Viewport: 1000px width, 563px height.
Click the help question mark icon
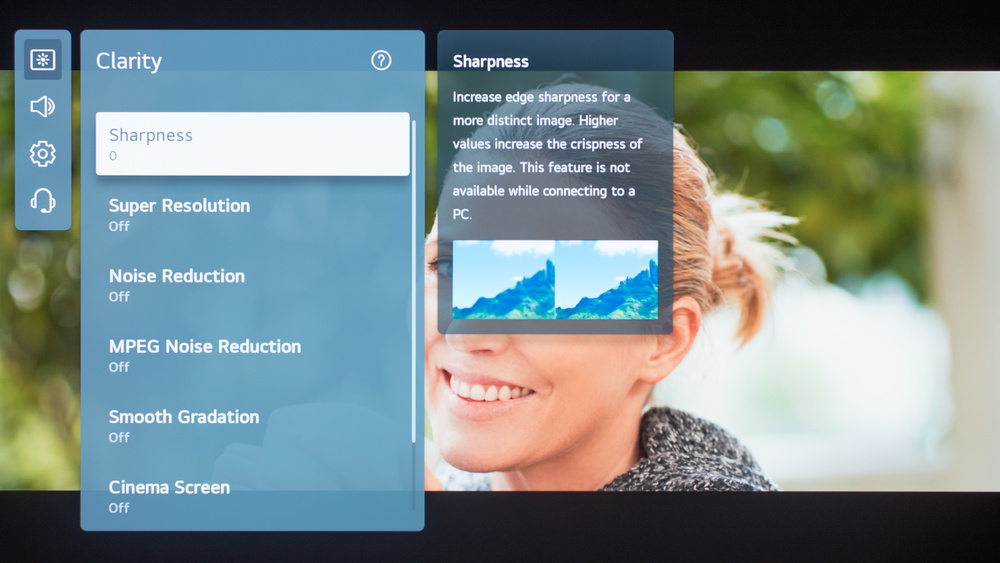coord(381,60)
